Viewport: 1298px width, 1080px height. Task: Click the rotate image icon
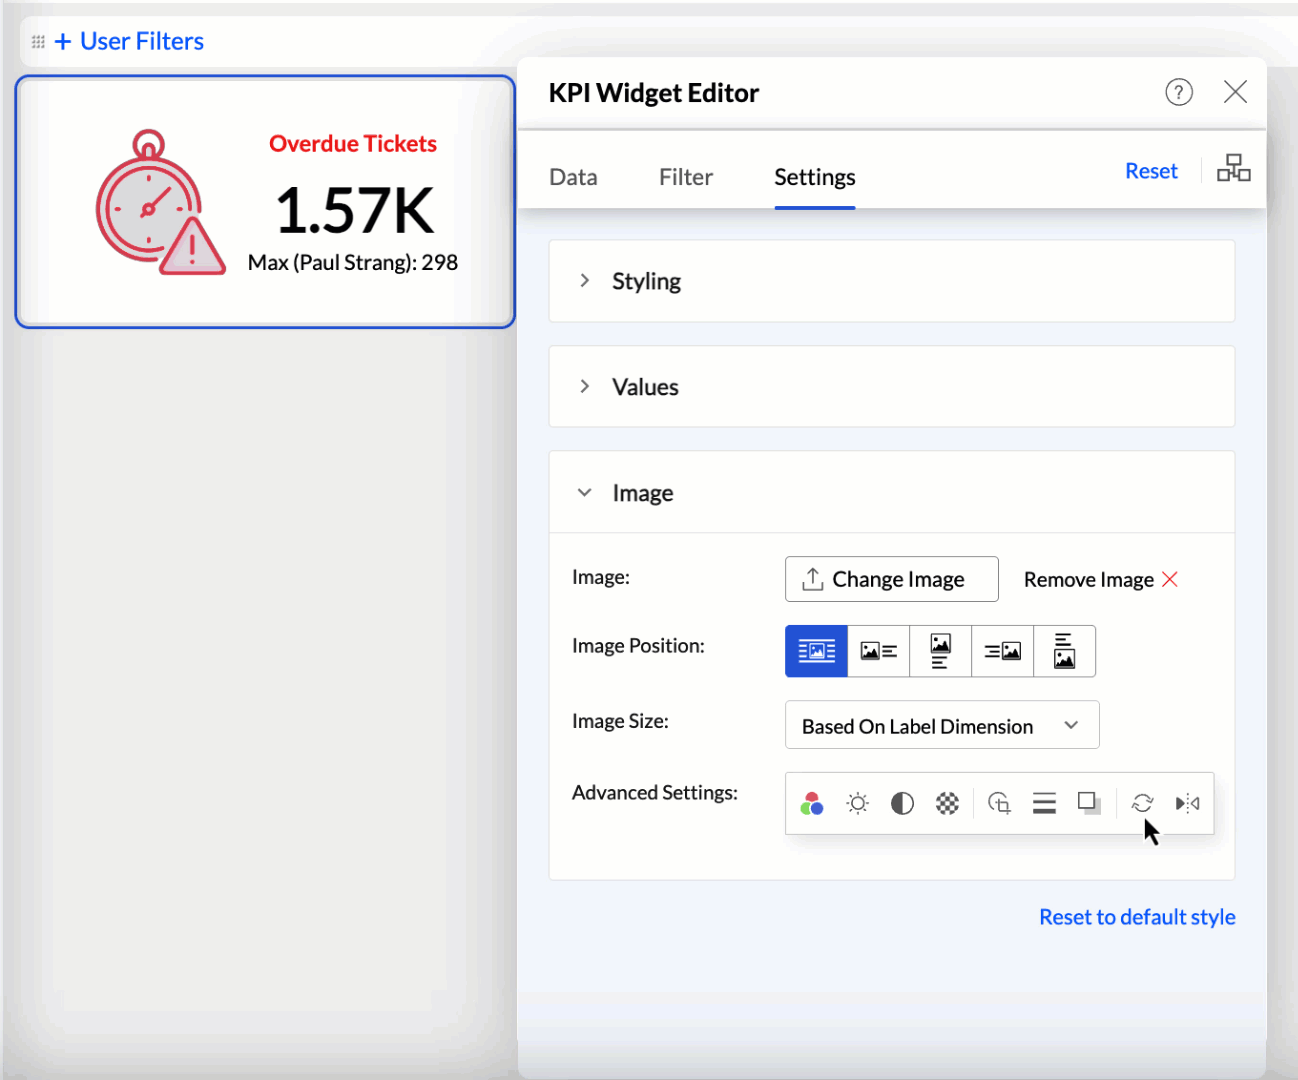click(x=1142, y=803)
